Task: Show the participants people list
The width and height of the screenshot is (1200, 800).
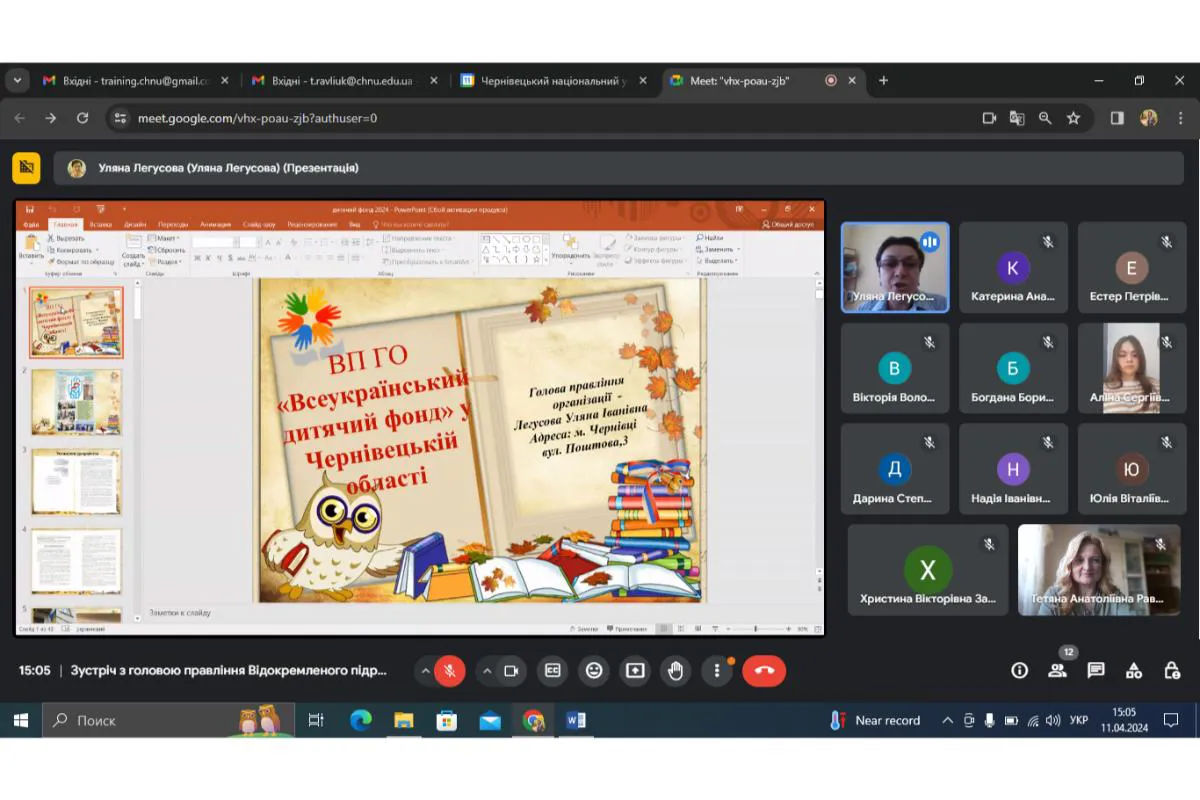Action: tap(1058, 671)
